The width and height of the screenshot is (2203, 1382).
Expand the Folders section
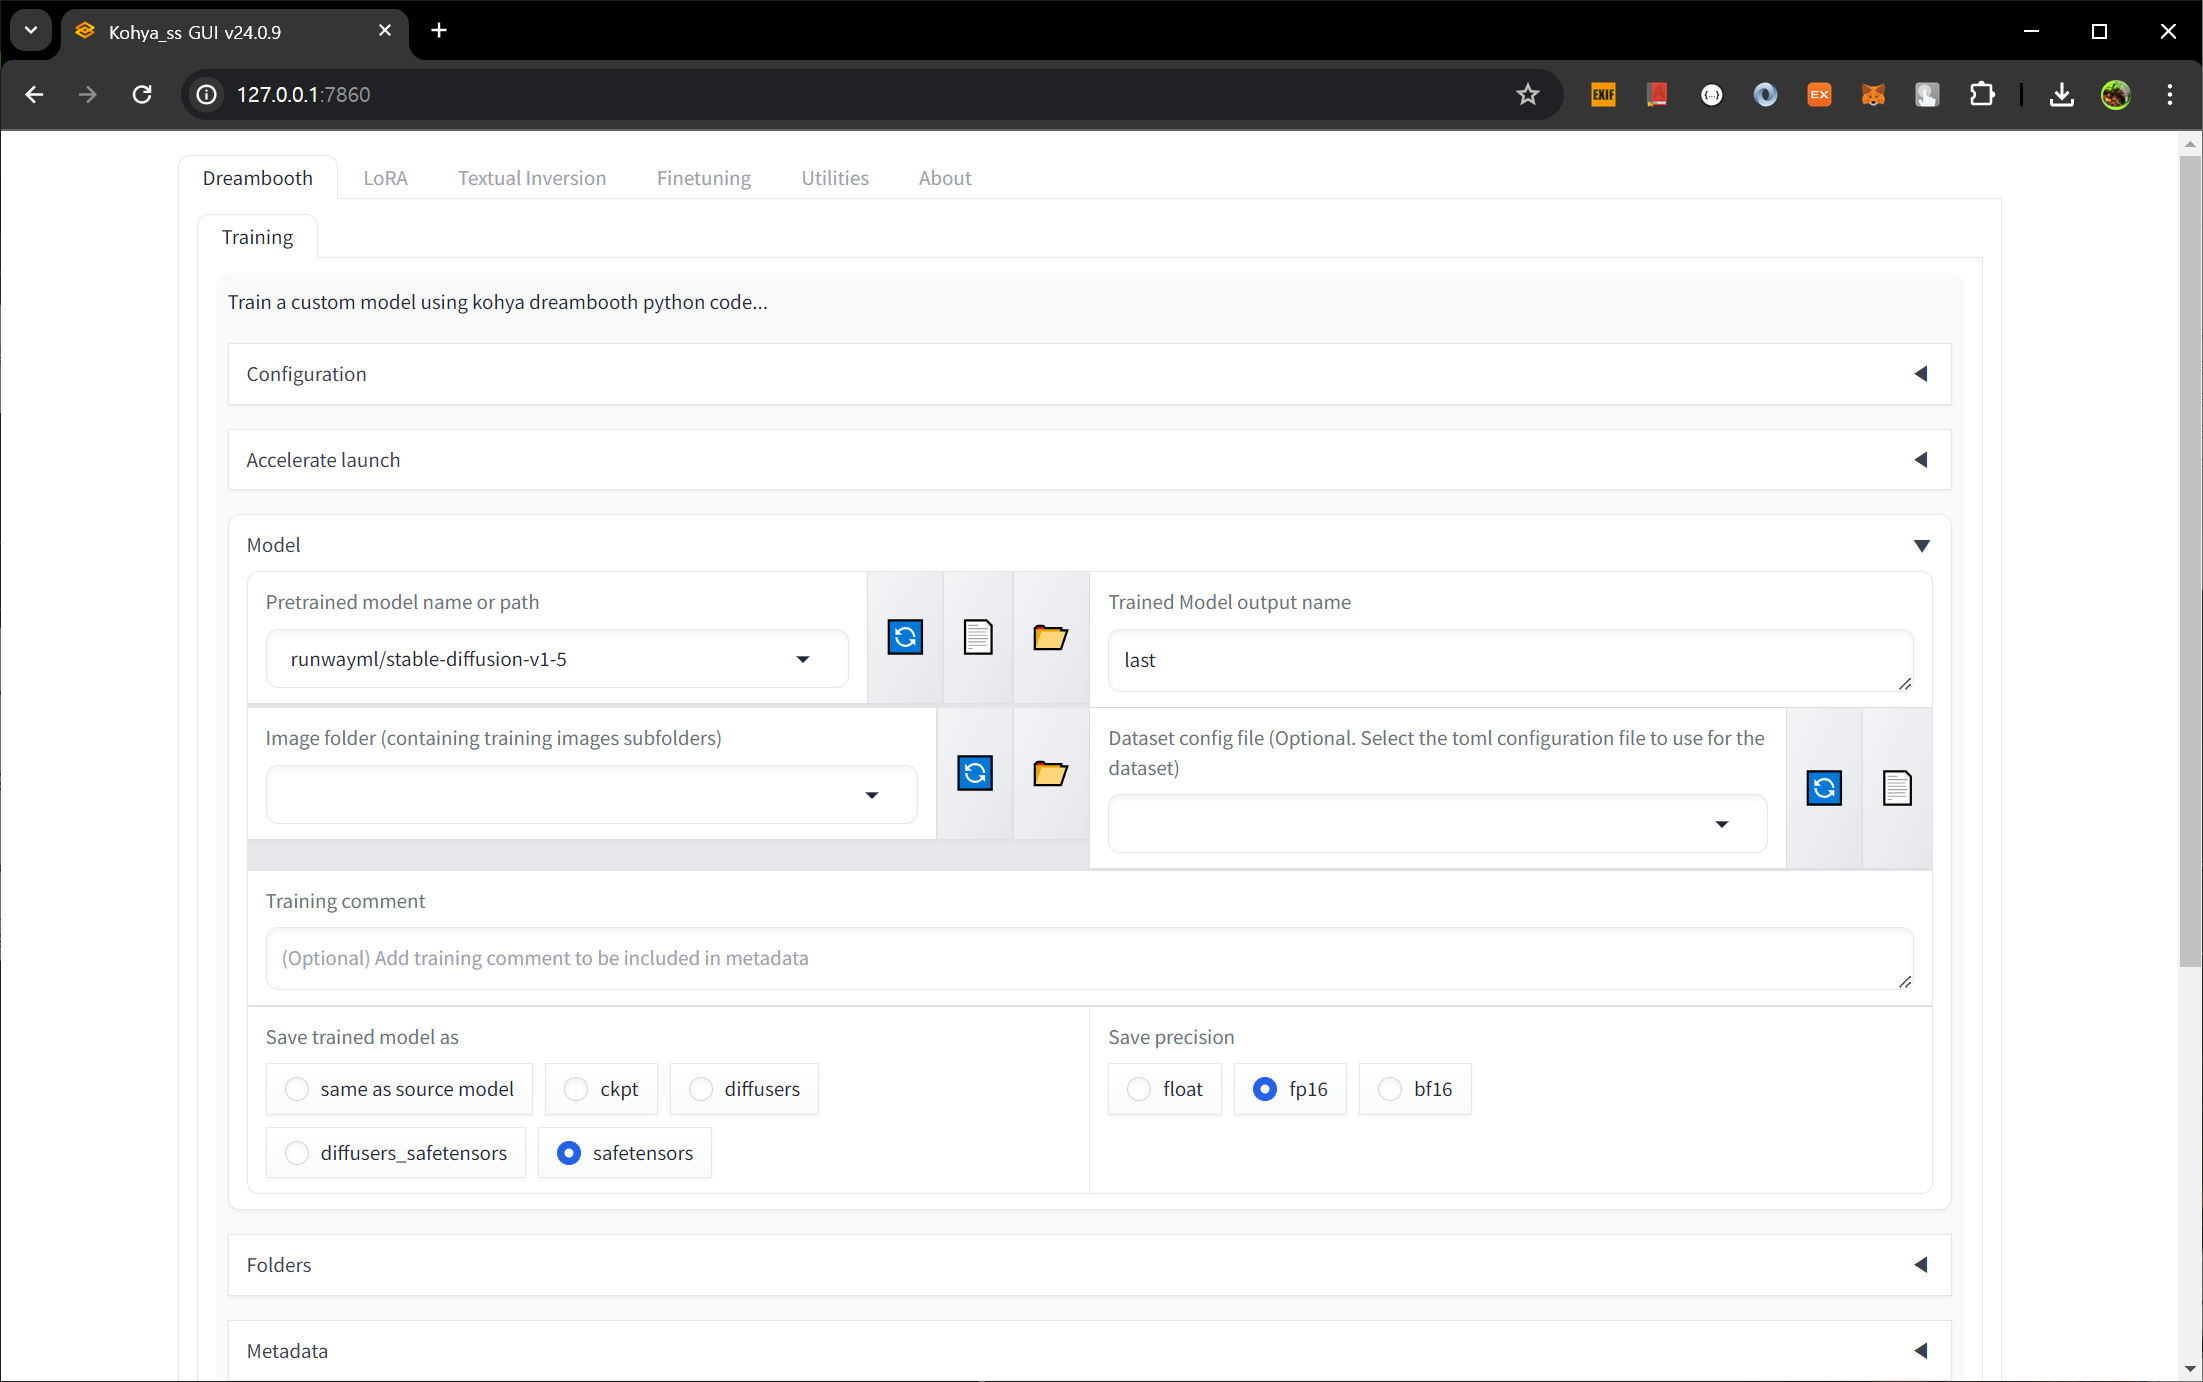1089,1265
